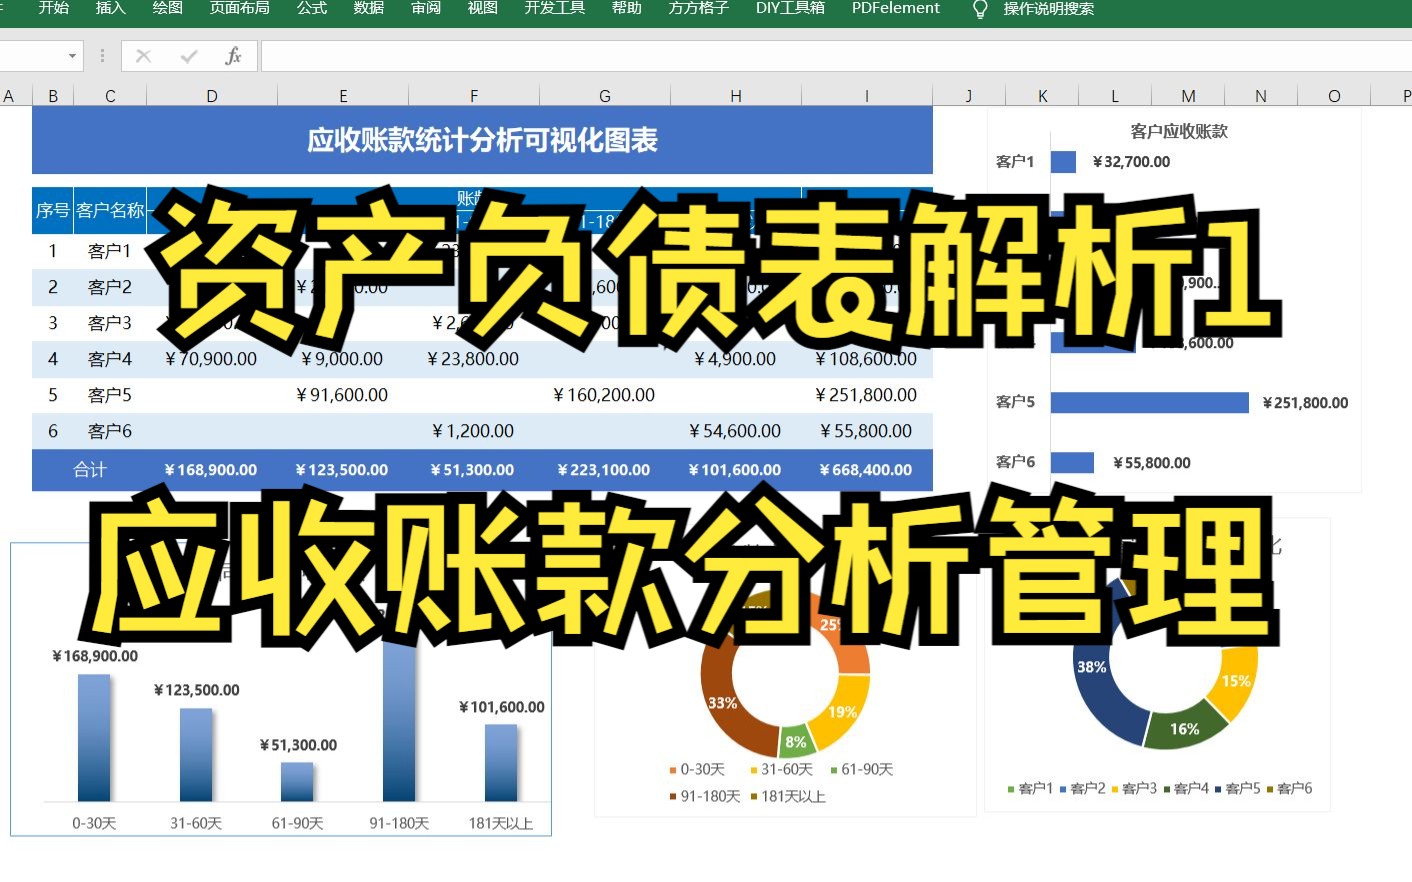
Task: Open the 数据 ribbon tab
Action: coord(367,9)
